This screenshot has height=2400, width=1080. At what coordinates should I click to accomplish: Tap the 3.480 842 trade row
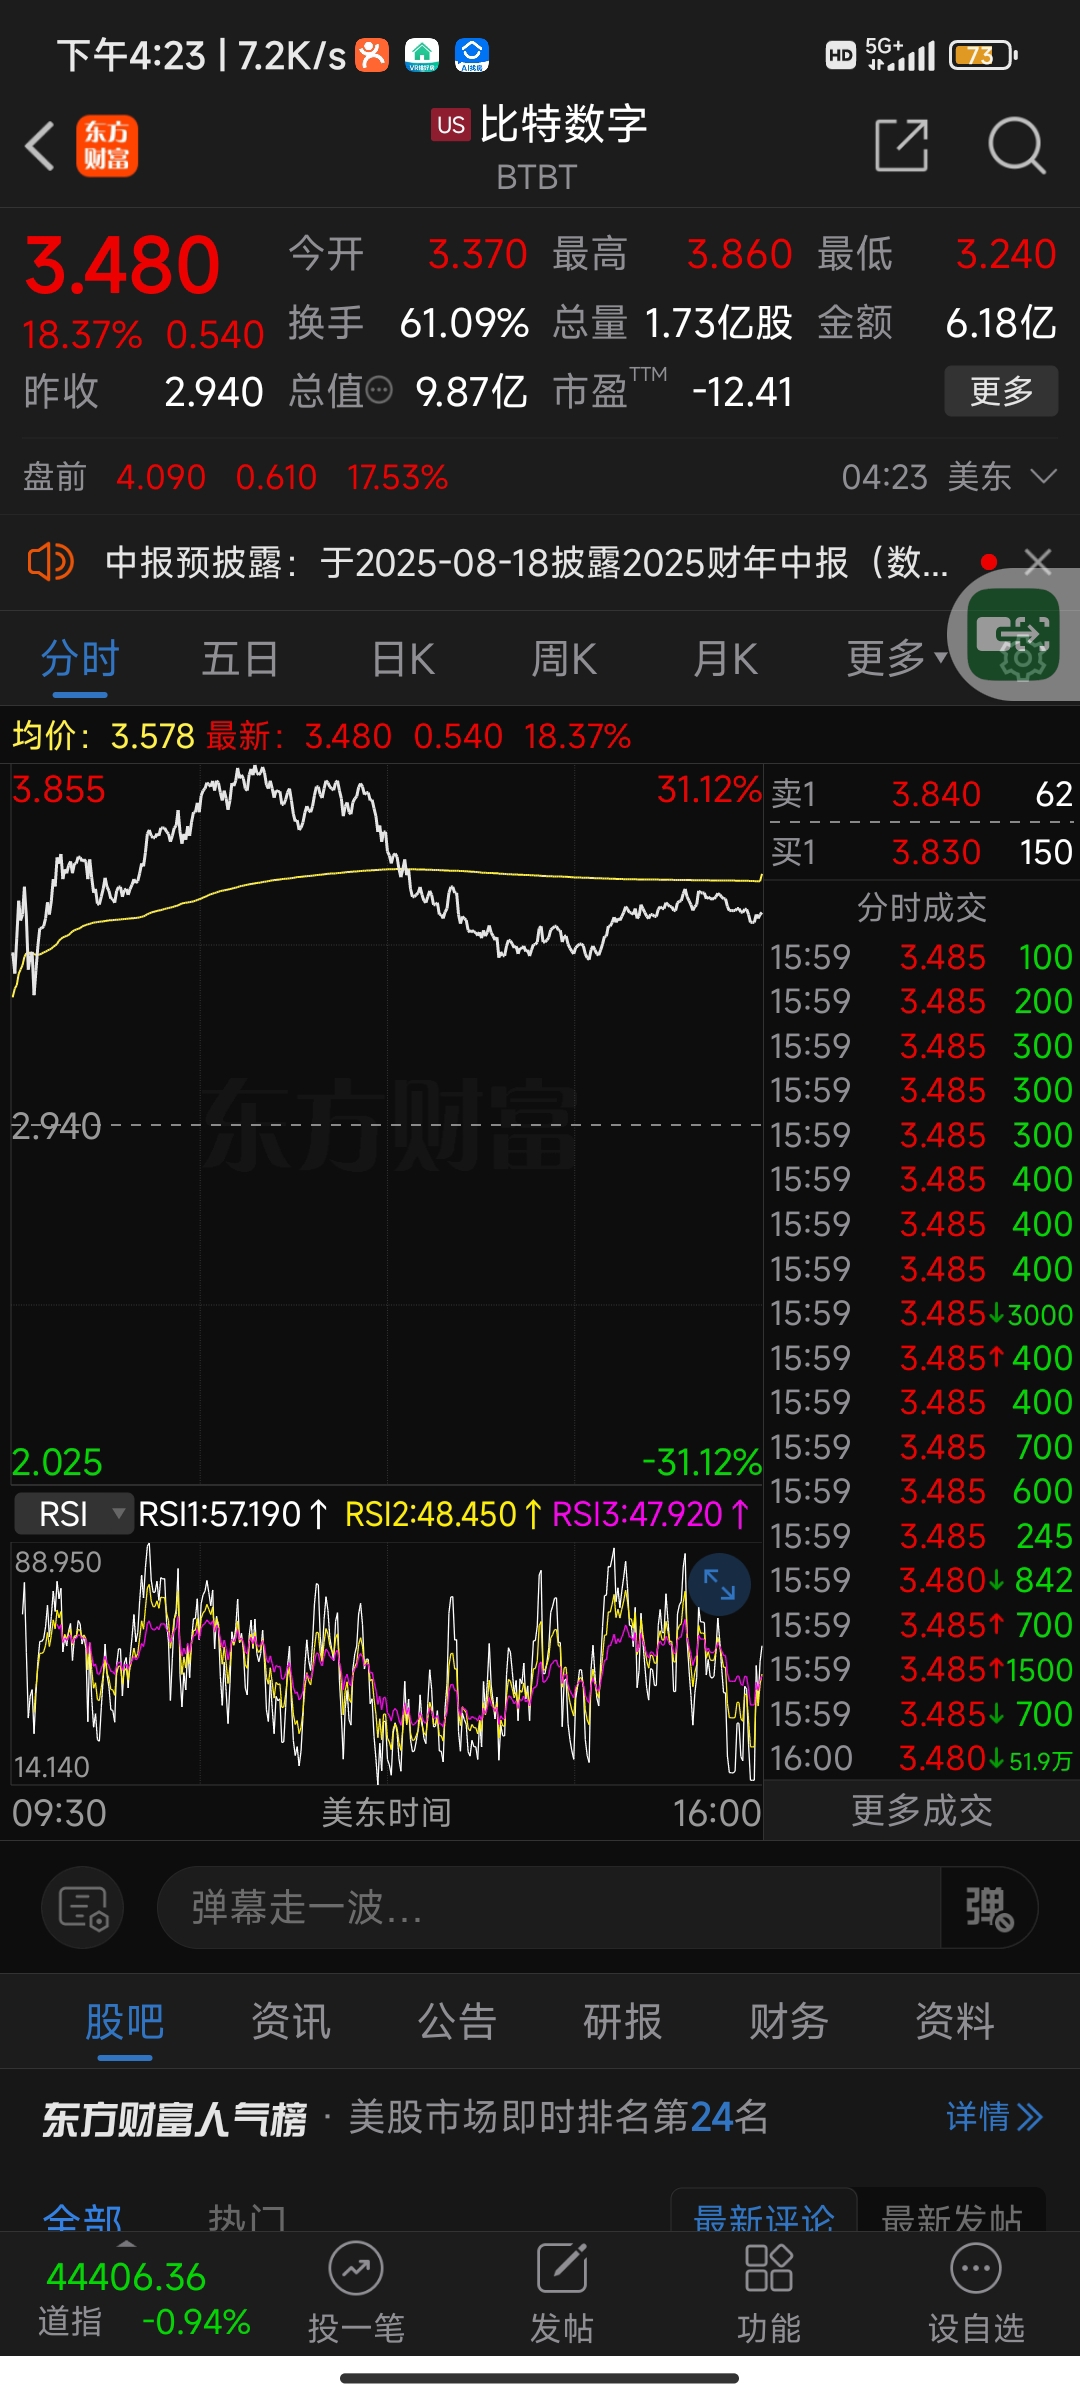pos(921,1580)
